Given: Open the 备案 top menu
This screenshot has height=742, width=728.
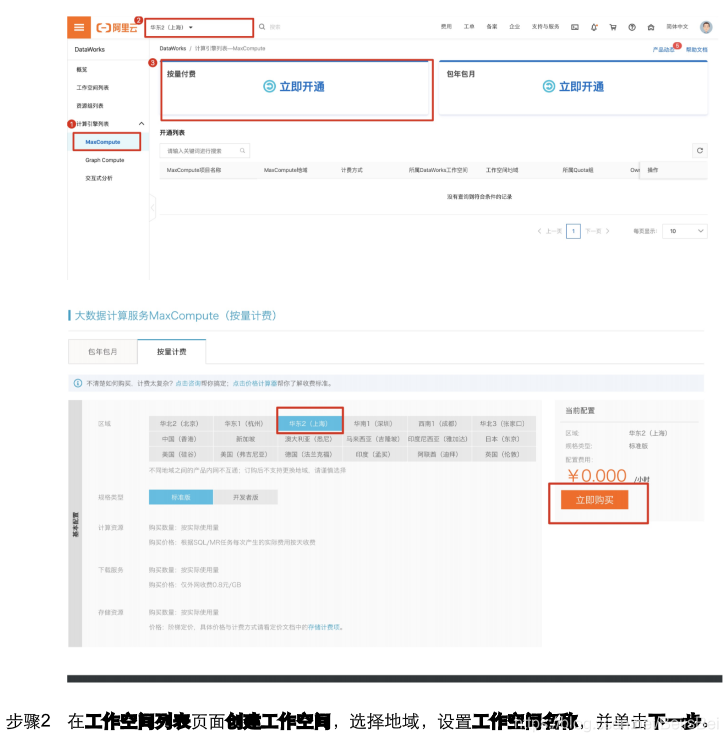Looking at the screenshot, I should (492, 26).
